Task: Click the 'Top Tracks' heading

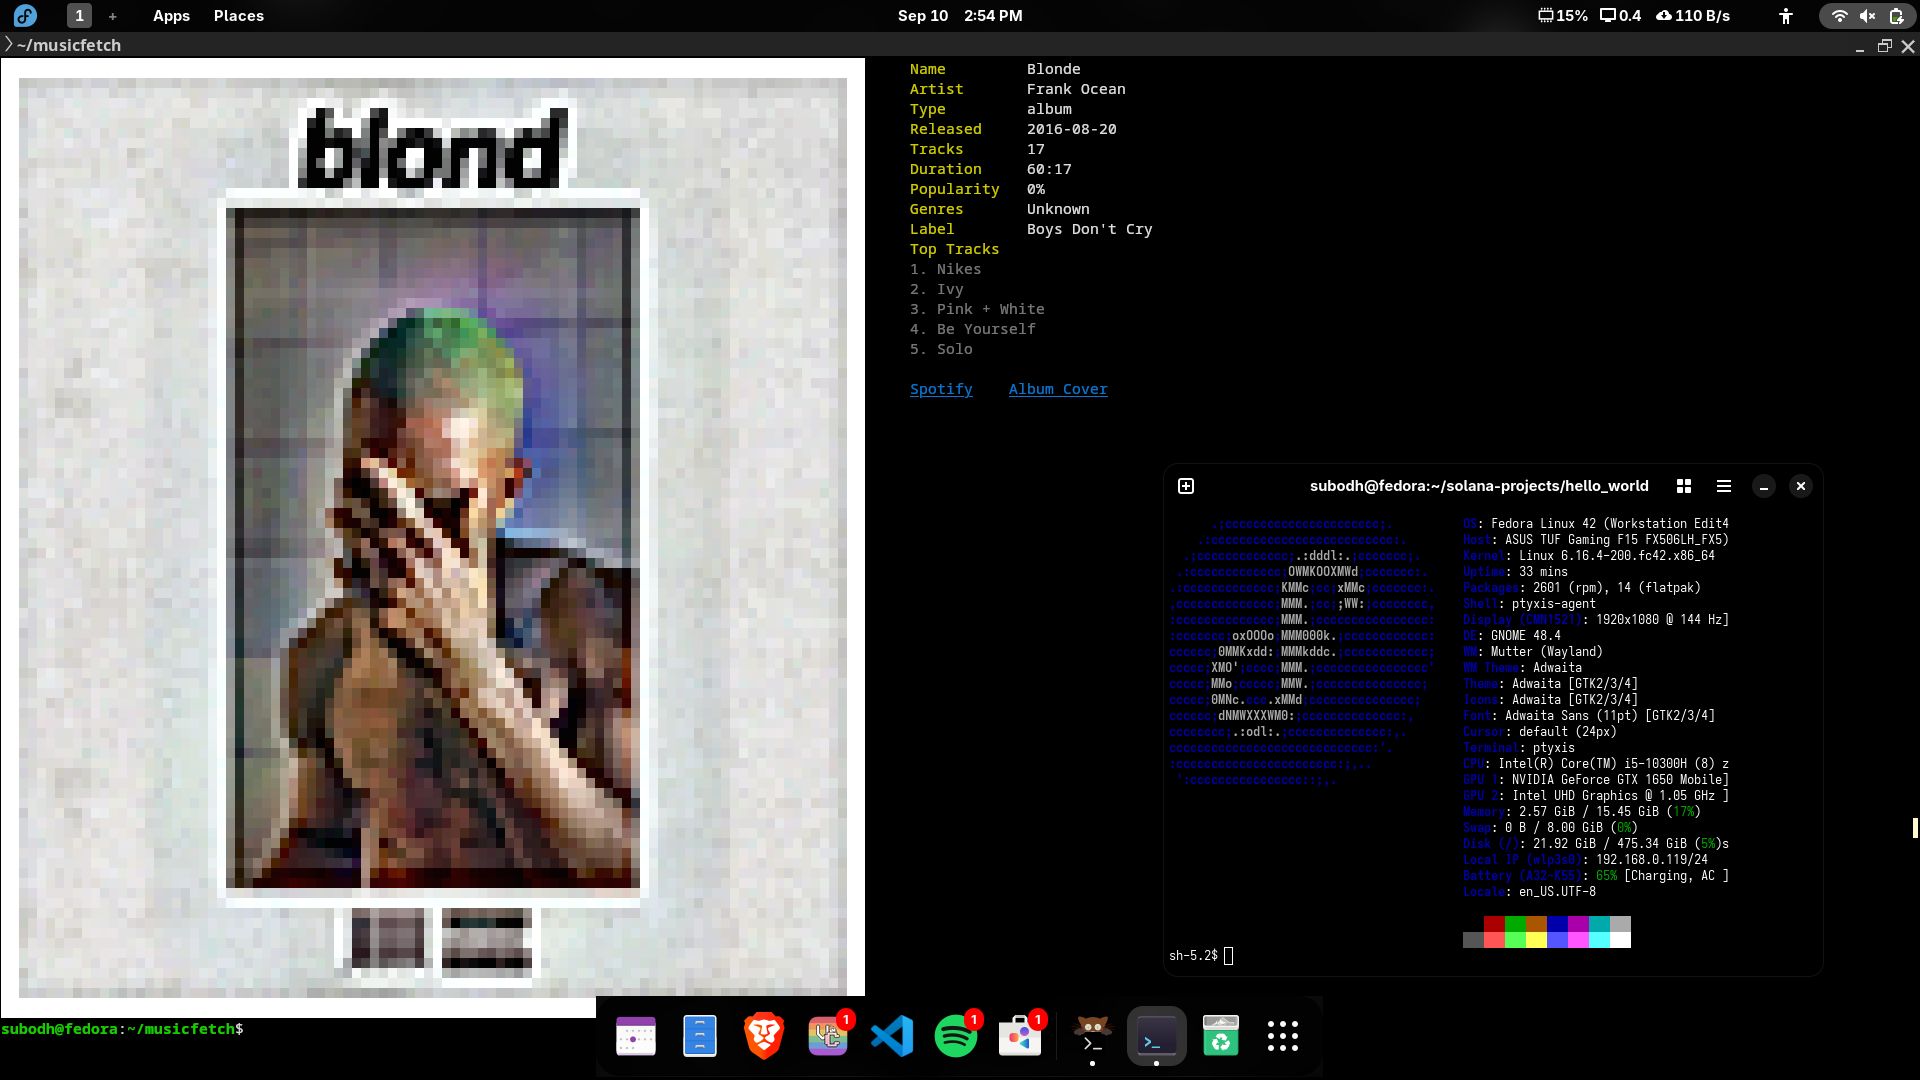Action: pyautogui.click(x=955, y=249)
